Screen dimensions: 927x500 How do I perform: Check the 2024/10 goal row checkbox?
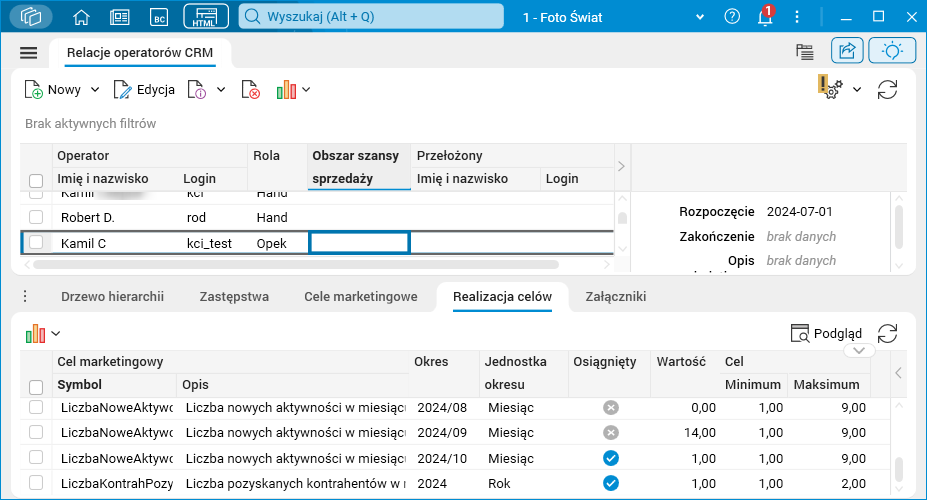(x=36, y=457)
